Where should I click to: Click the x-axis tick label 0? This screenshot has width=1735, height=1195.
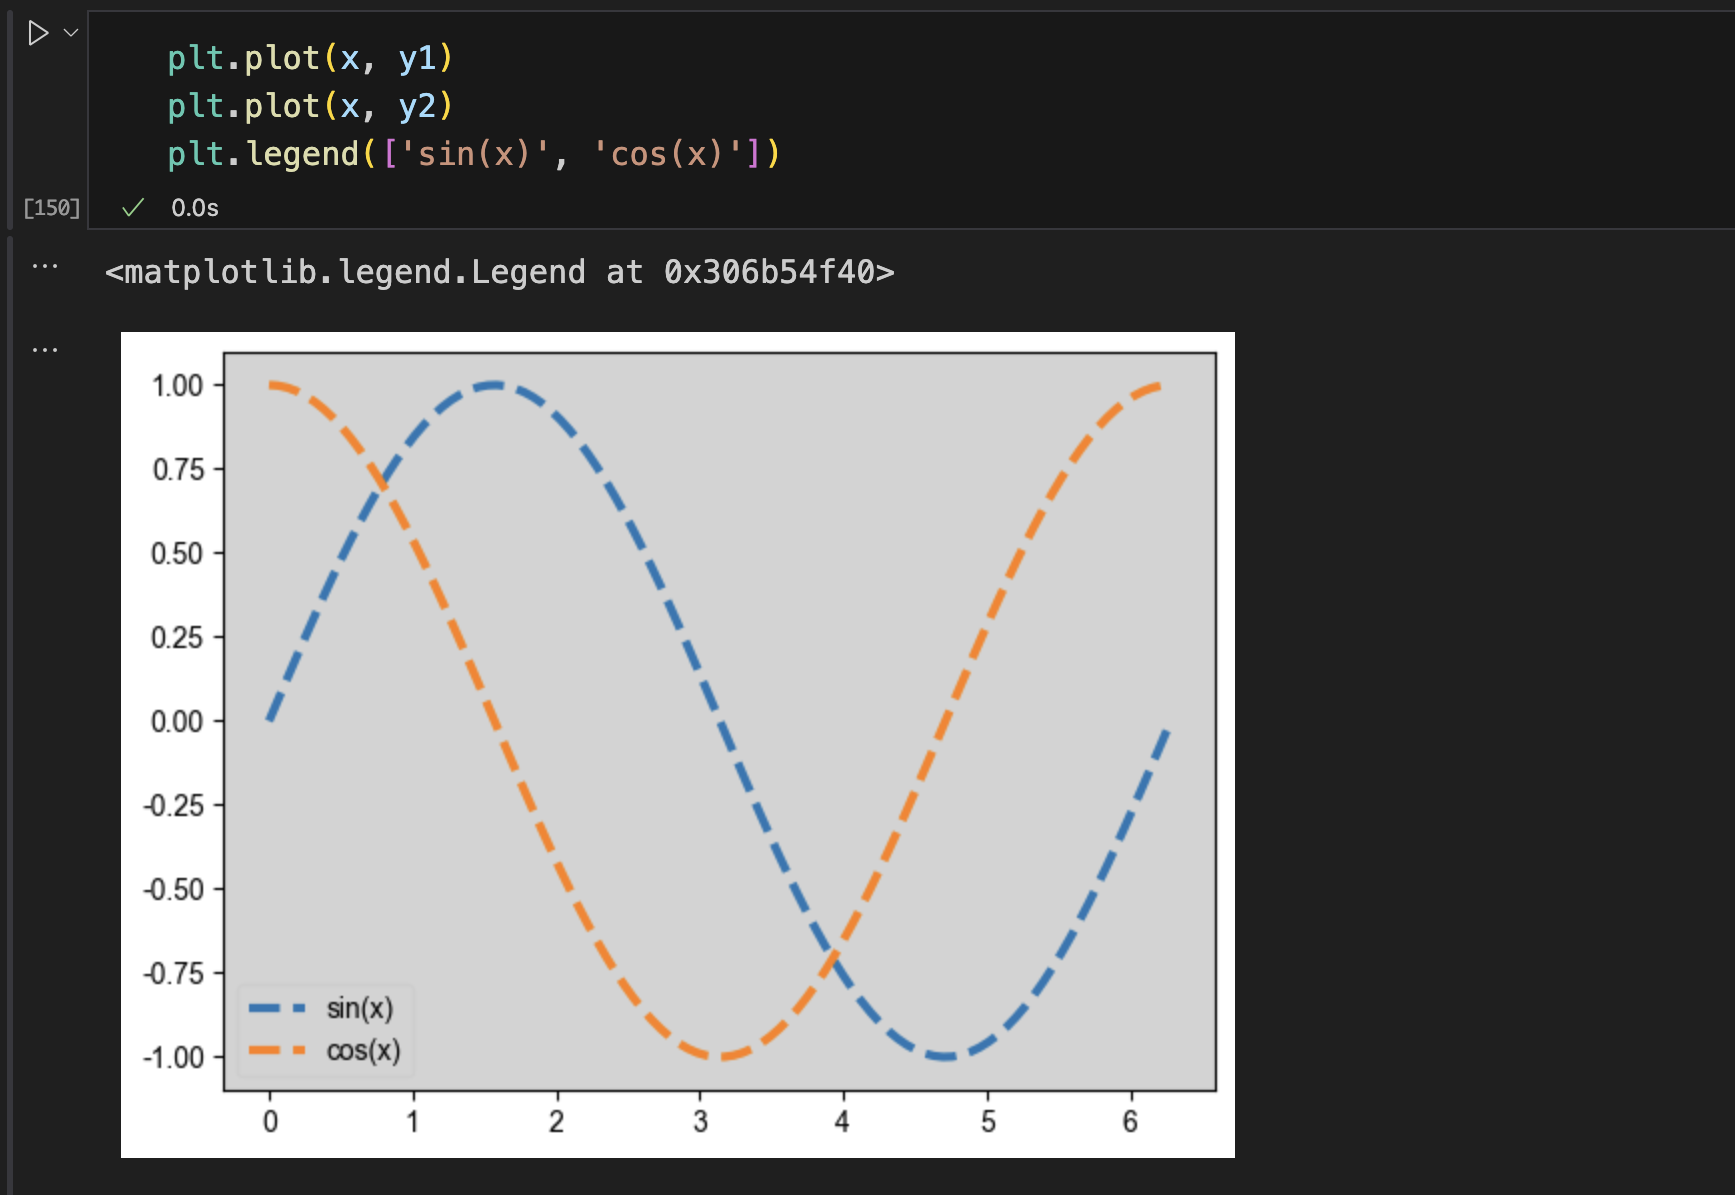point(270,1122)
